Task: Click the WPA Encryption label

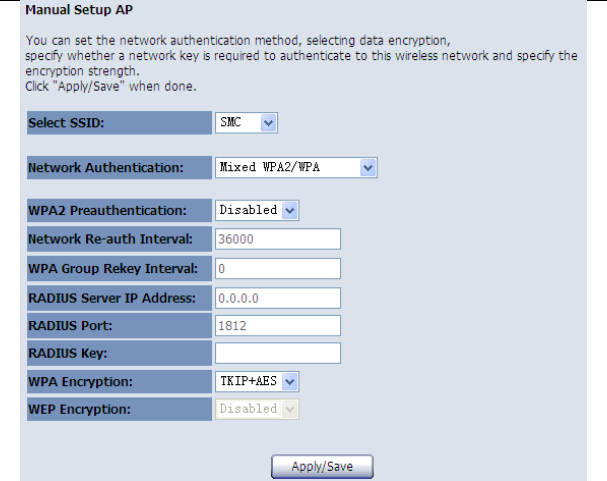Action: coord(84,382)
